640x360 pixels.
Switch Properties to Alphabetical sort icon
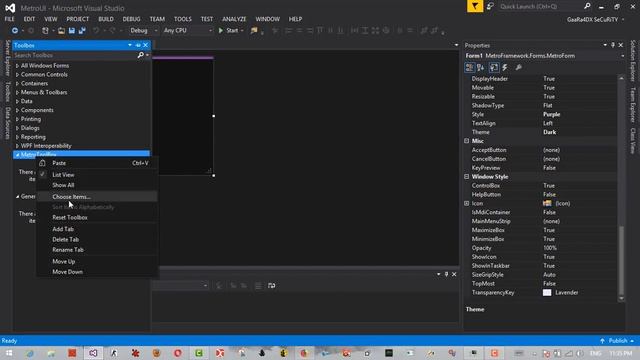[480, 68]
